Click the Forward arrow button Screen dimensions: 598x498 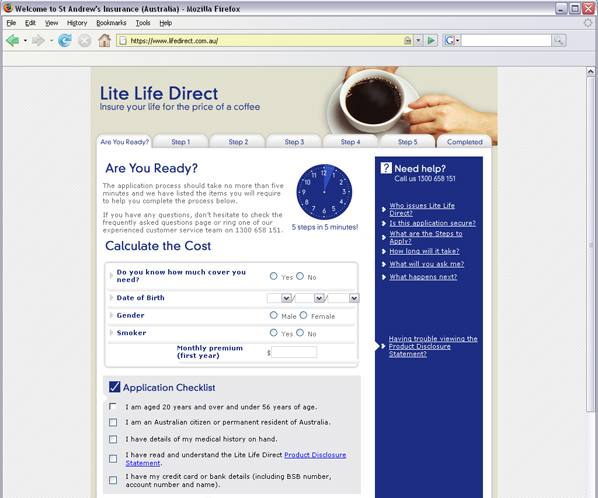coord(38,40)
